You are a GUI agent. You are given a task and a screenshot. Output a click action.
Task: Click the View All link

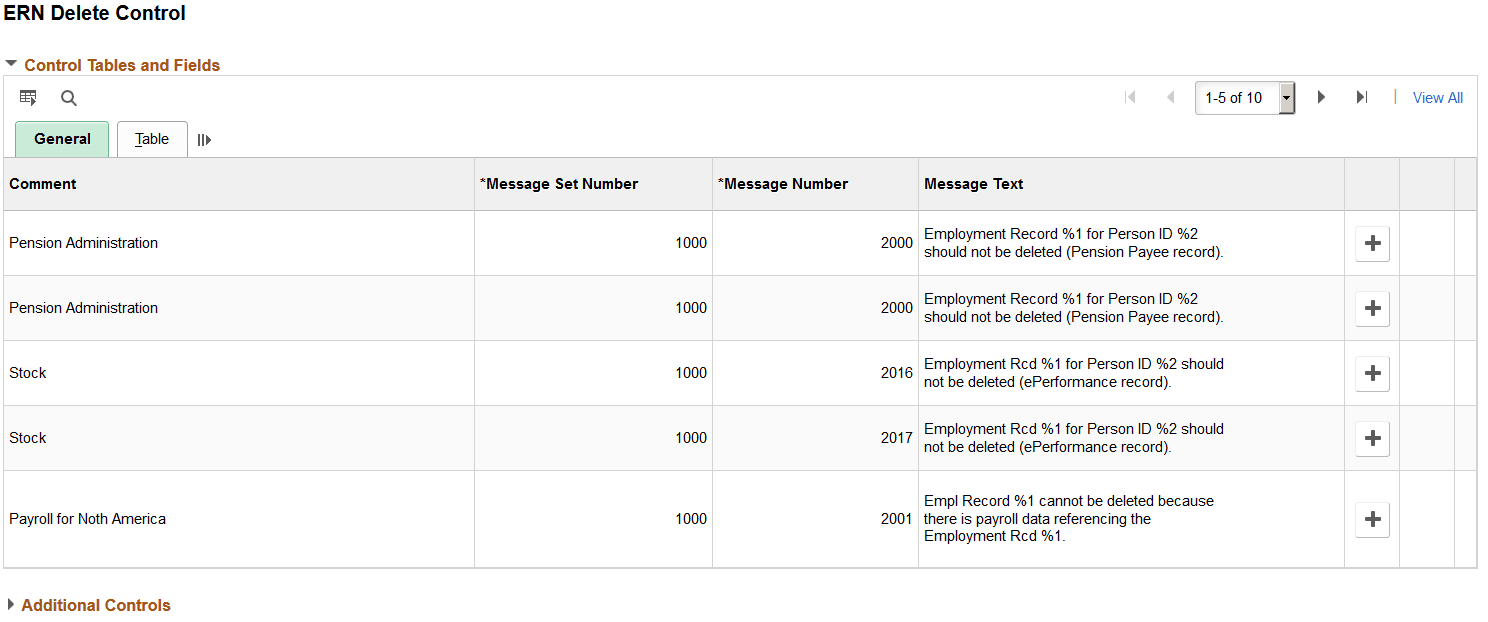click(1437, 97)
